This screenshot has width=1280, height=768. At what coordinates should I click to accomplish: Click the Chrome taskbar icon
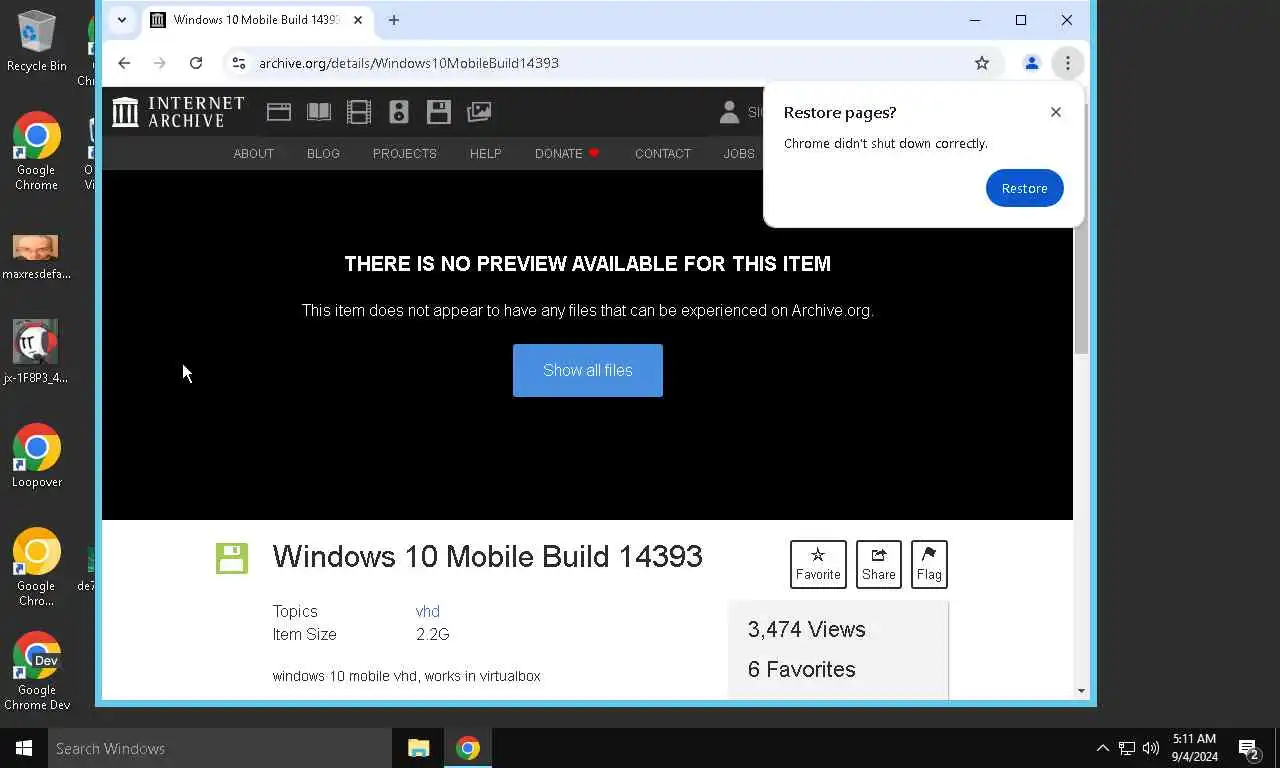(468, 748)
